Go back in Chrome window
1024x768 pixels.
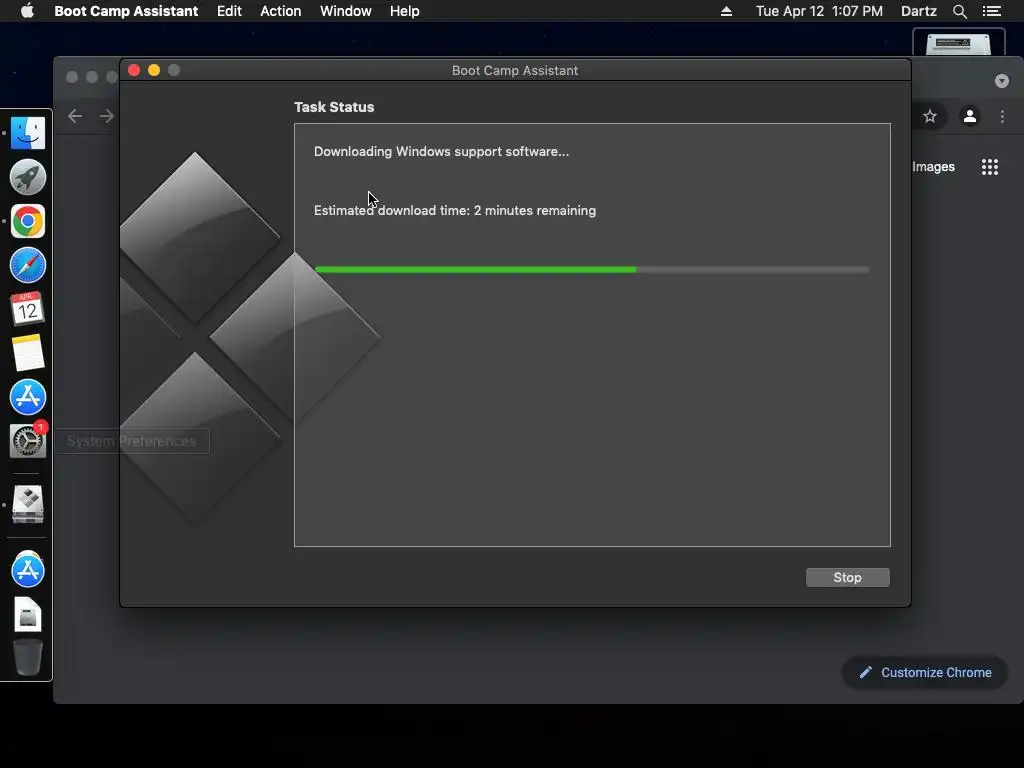tap(75, 116)
